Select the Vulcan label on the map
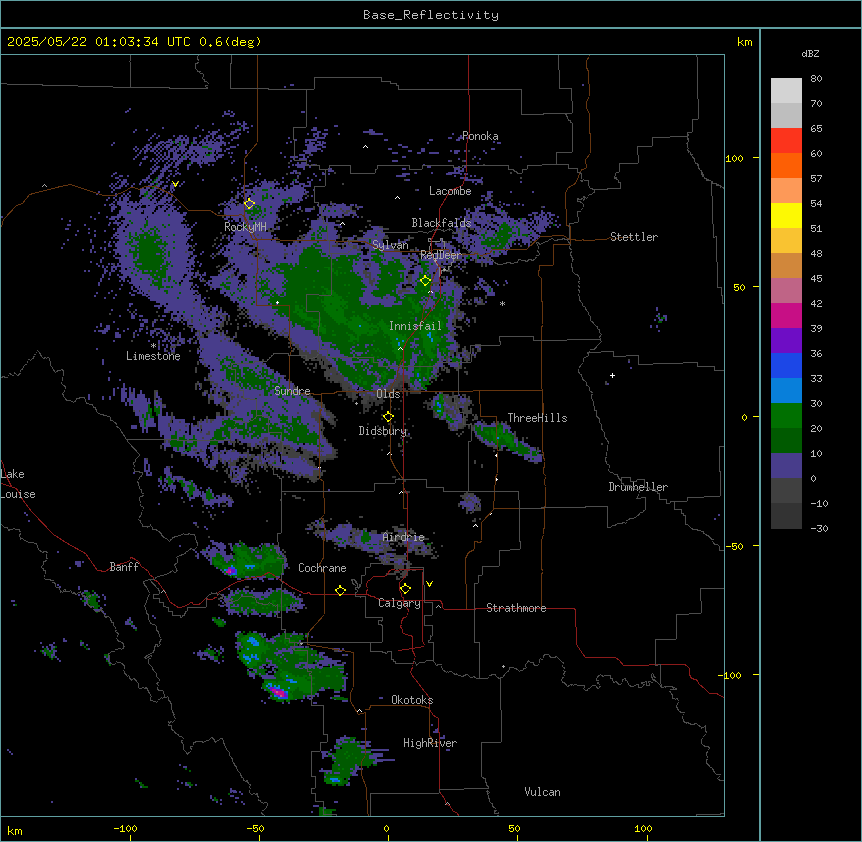The width and height of the screenshot is (862, 842). 543,792
